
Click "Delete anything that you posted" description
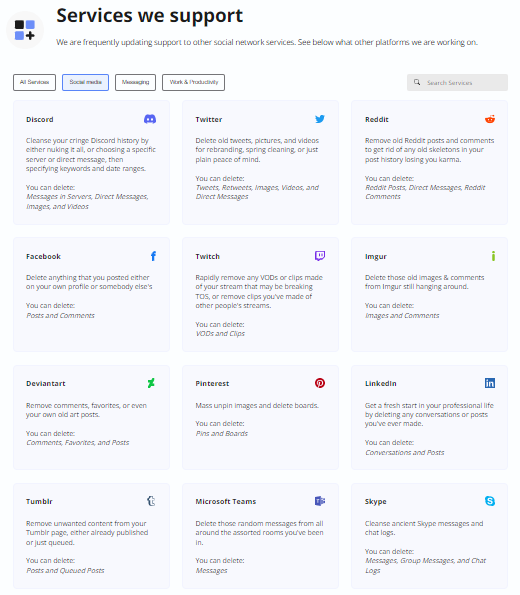tap(89, 282)
